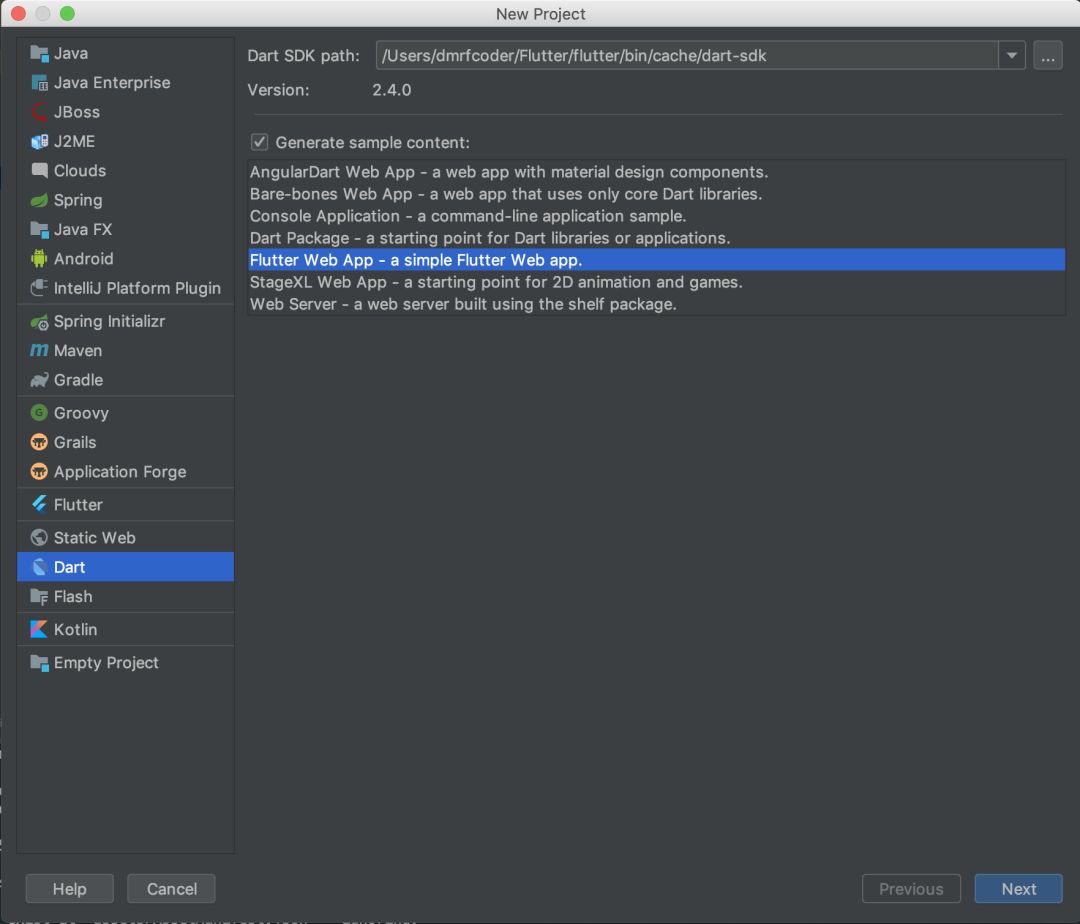Select Empty Project label

click(x=106, y=663)
